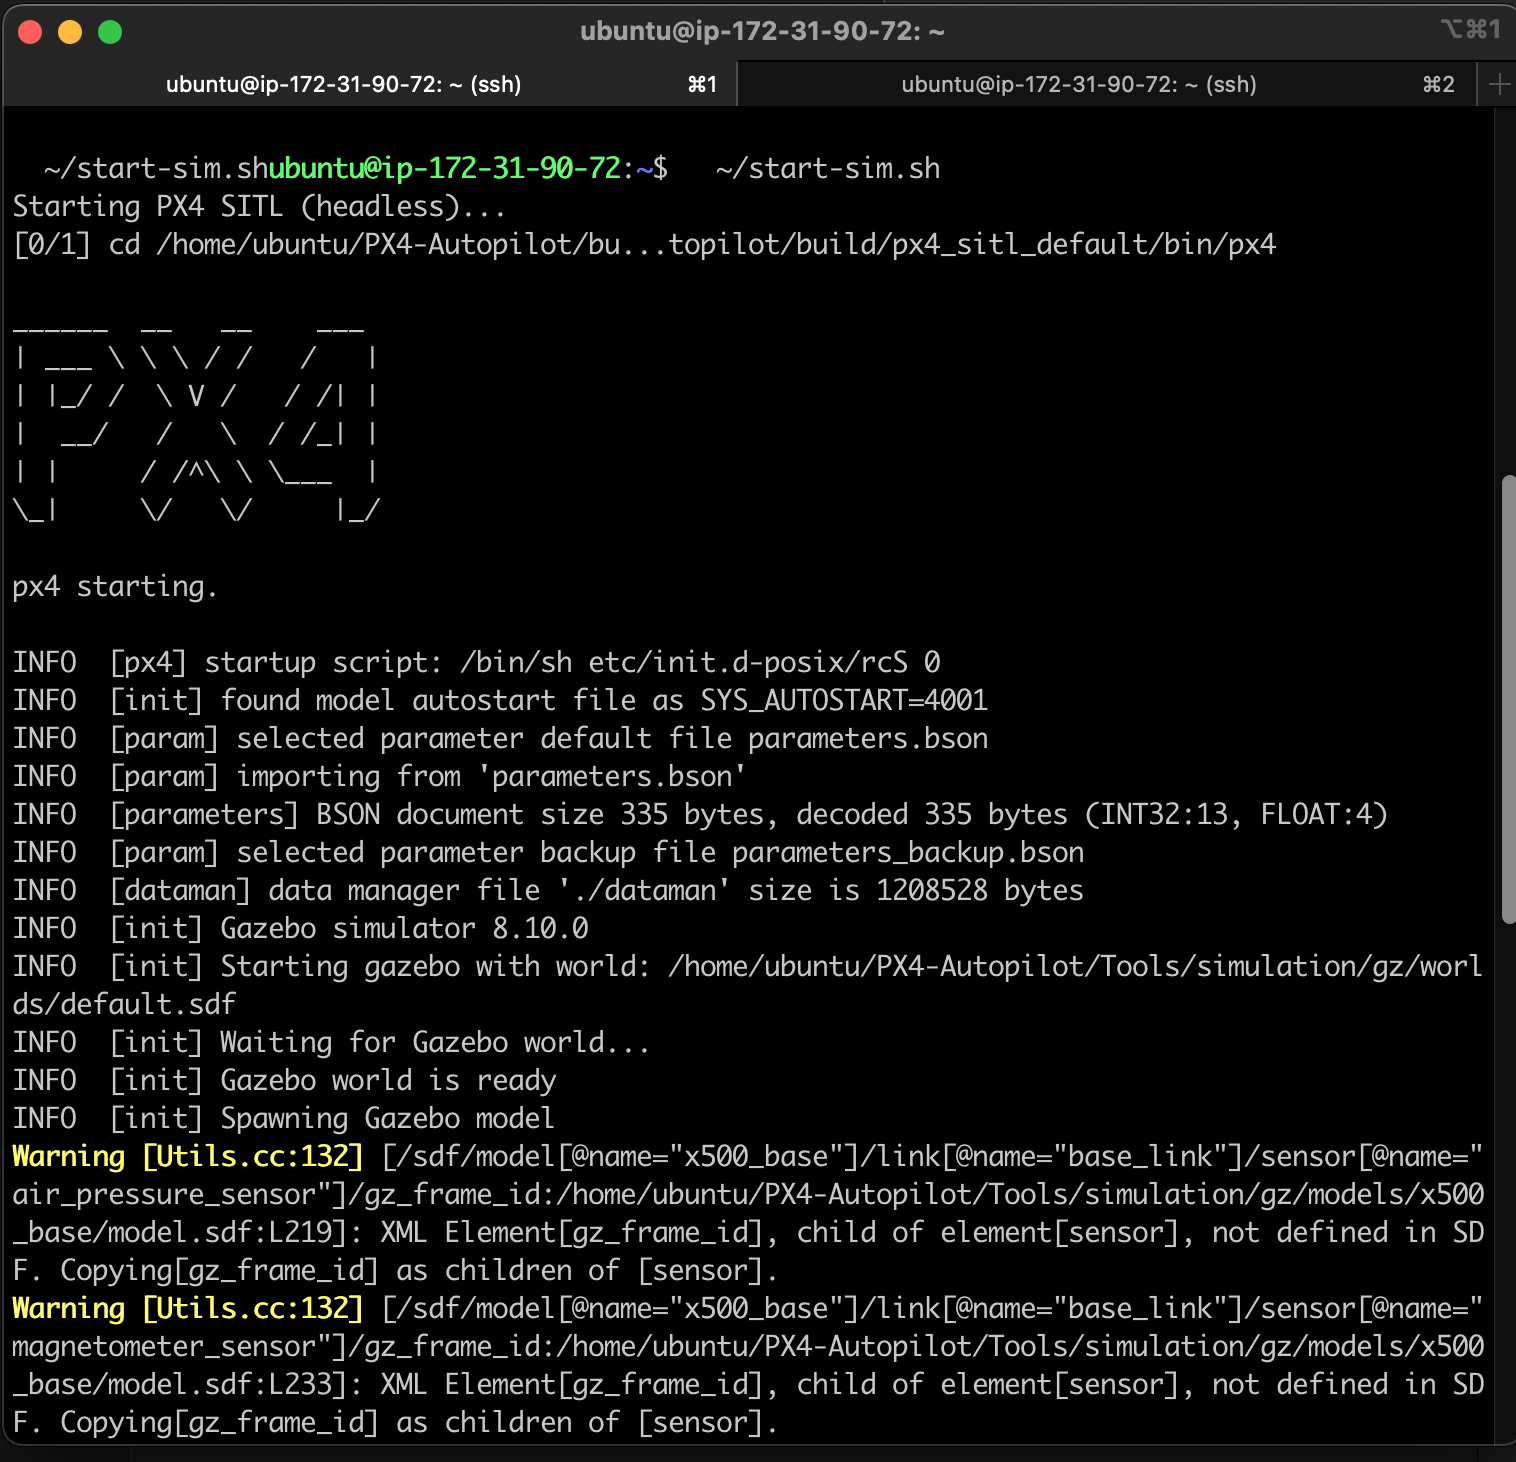This screenshot has height=1462, width=1516.
Task: Click the ⌘2 shortcut badge on the second tab
Action: point(1440,84)
